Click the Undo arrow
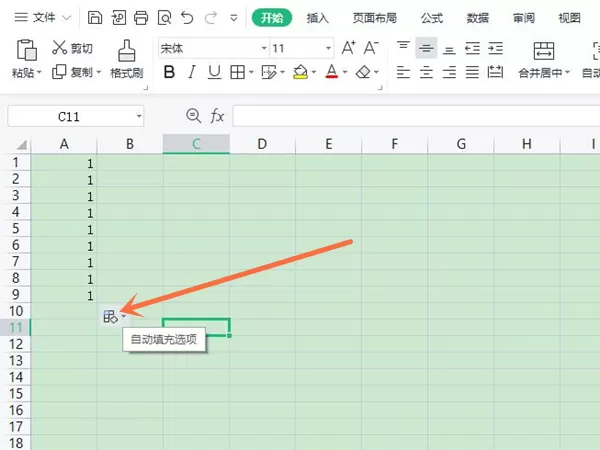The image size is (600, 450). [x=187, y=18]
